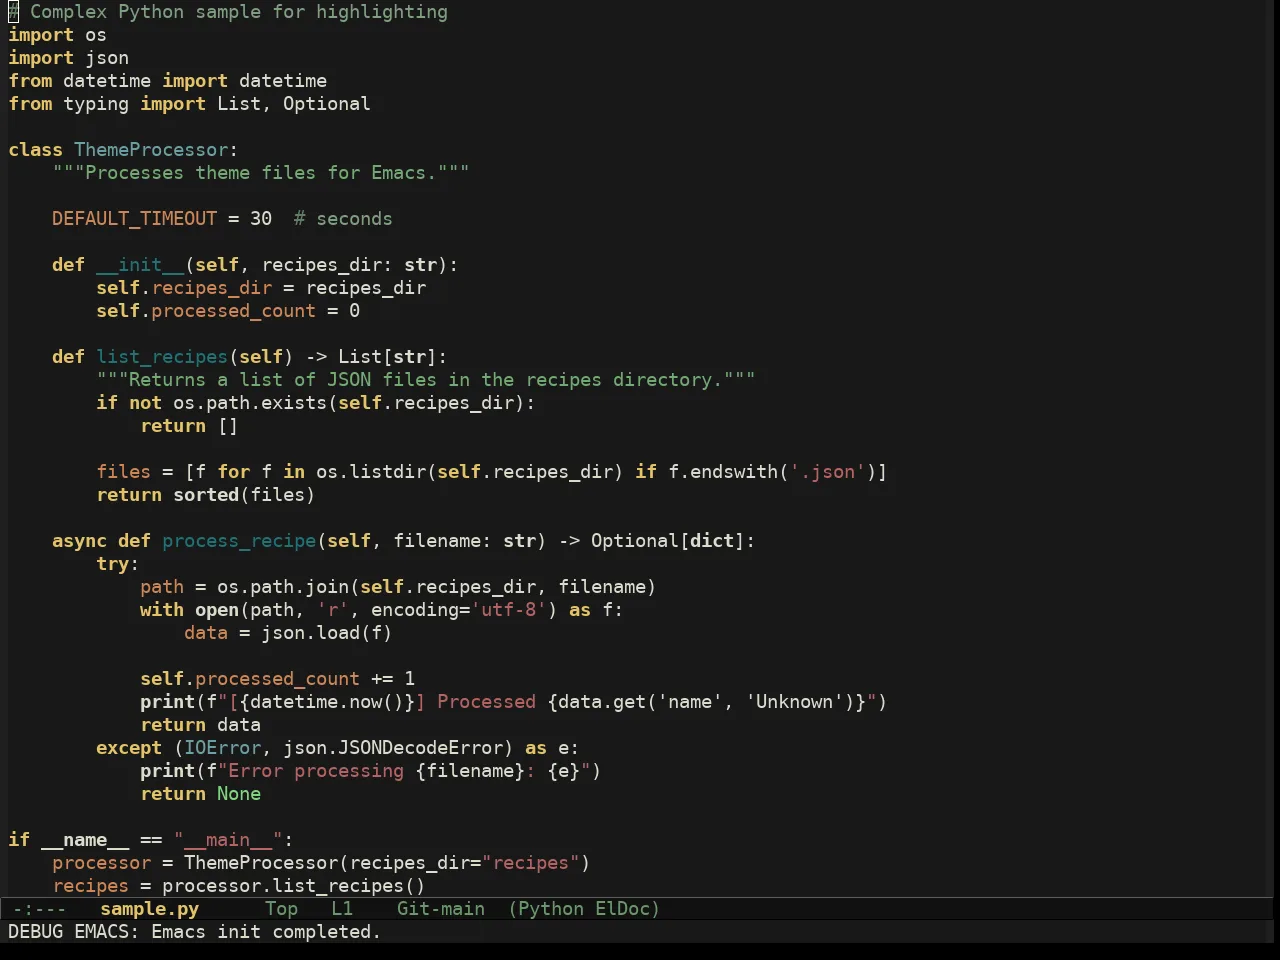Viewport: 1280px width, 960px height.
Task: Click the '+= 1' increment line's processed_count
Action: pos(277,679)
